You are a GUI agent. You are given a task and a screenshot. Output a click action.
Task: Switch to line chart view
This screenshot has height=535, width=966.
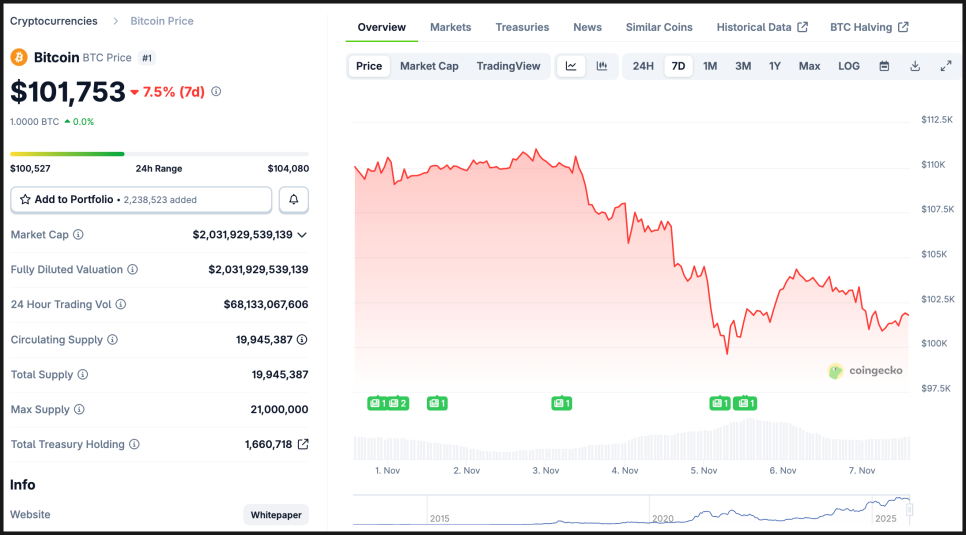(x=571, y=66)
